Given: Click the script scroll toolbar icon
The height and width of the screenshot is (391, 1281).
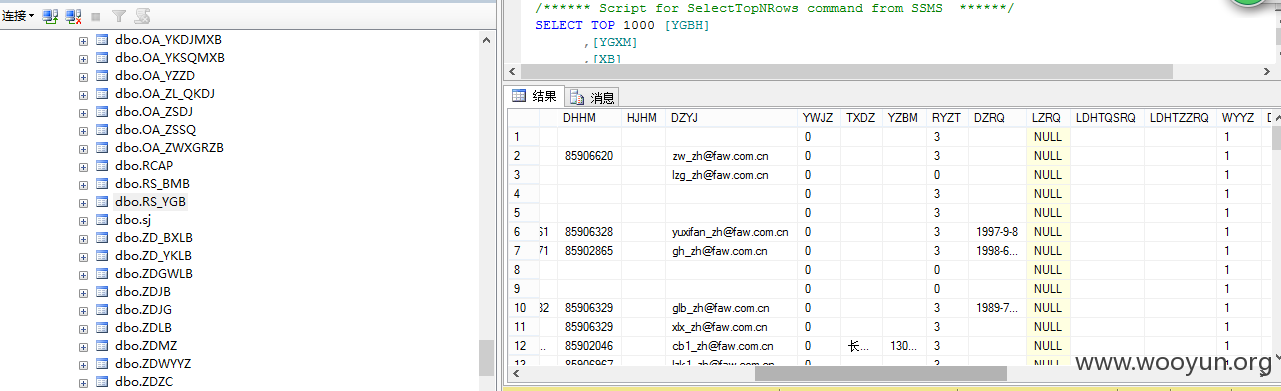Looking at the screenshot, I should 142,16.
